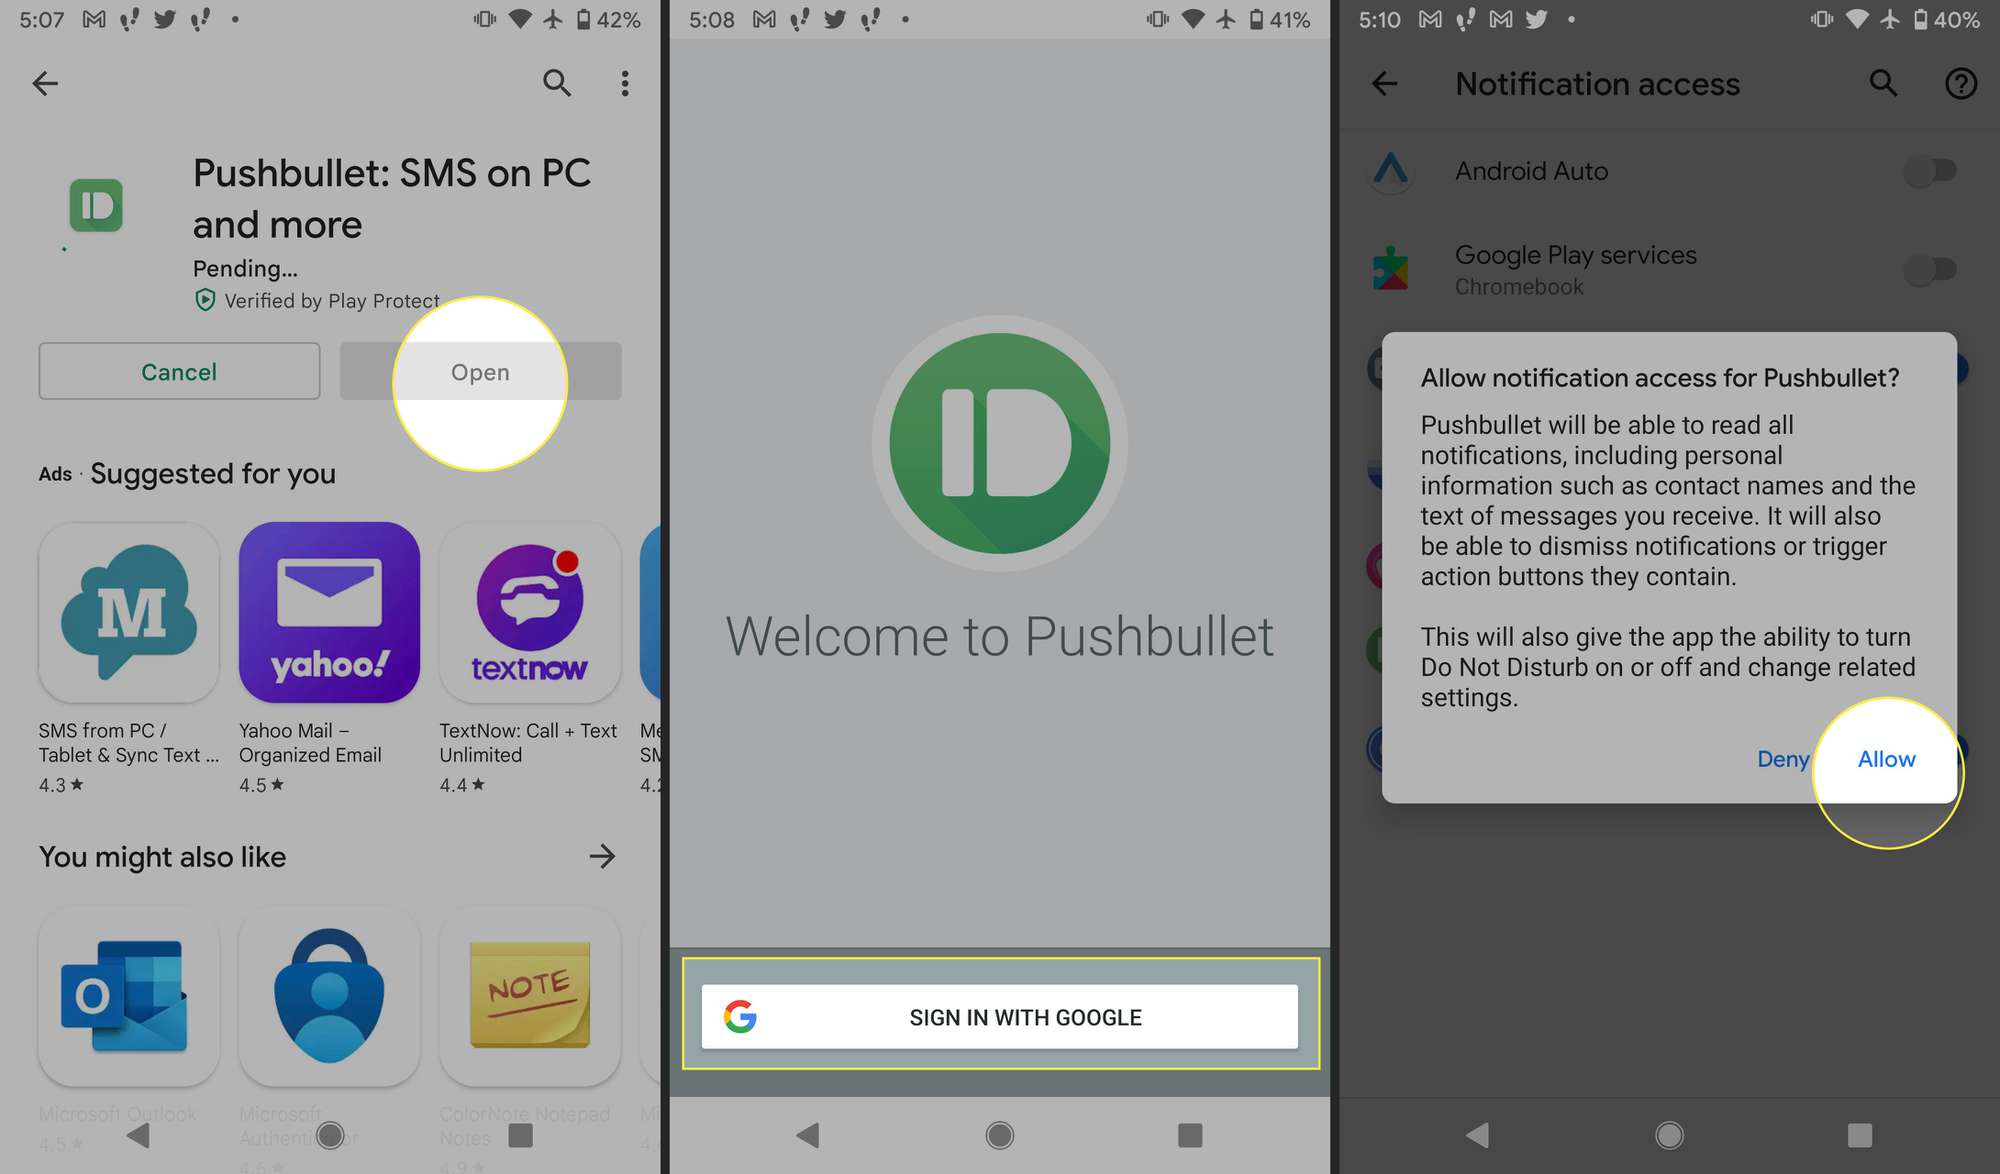Tap recents navigation on Pushbullet welcome screen
Viewport: 2000px width, 1174px height.
(x=1190, y=1134)
